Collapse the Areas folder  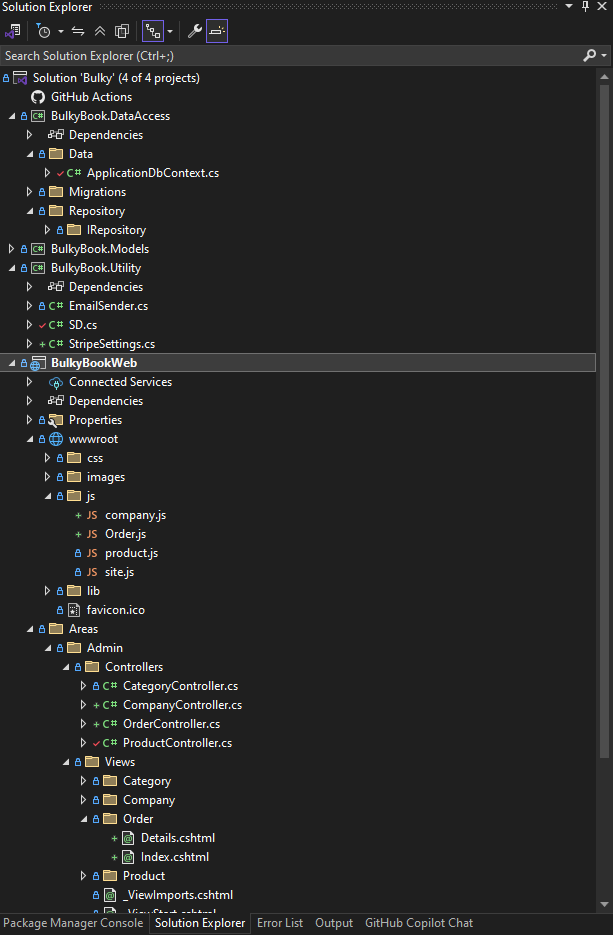coord(29,629)
